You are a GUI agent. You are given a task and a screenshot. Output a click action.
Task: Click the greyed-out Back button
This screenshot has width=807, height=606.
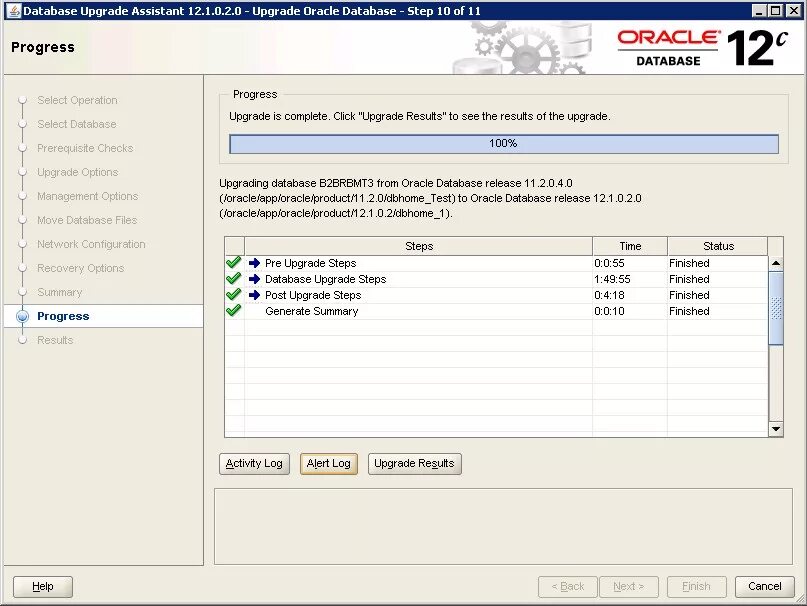coord(568,586)
